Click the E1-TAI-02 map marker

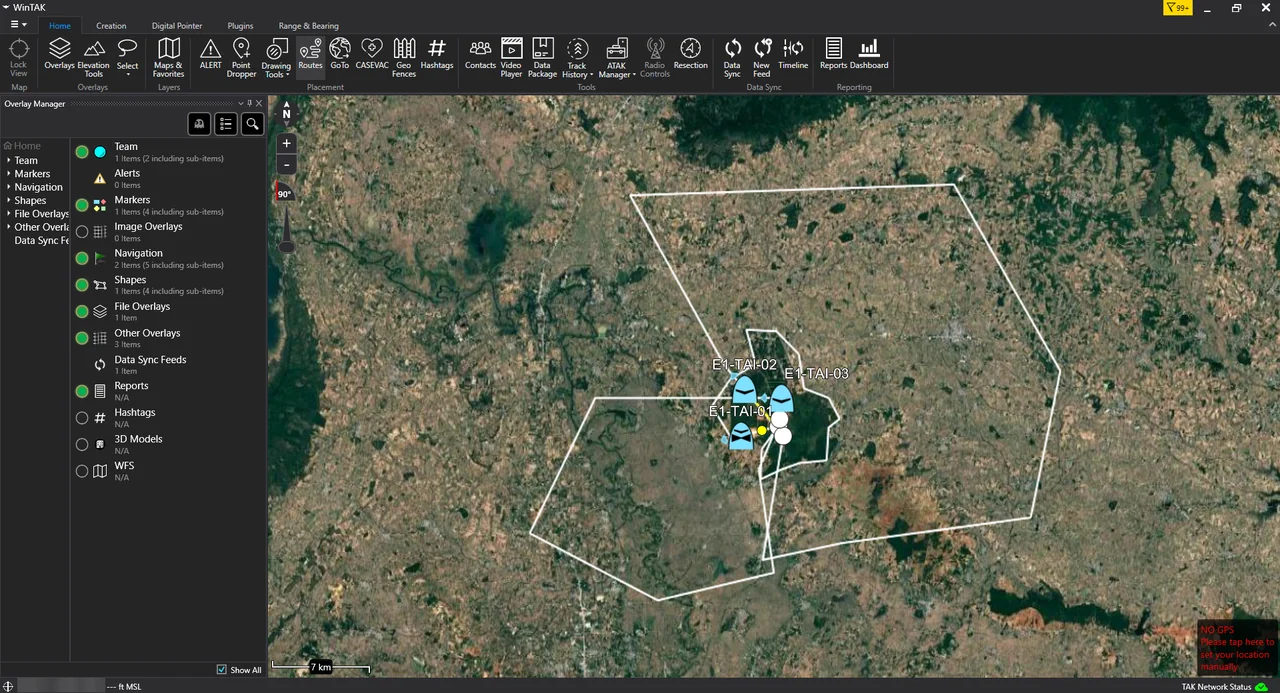coord(744,389)
